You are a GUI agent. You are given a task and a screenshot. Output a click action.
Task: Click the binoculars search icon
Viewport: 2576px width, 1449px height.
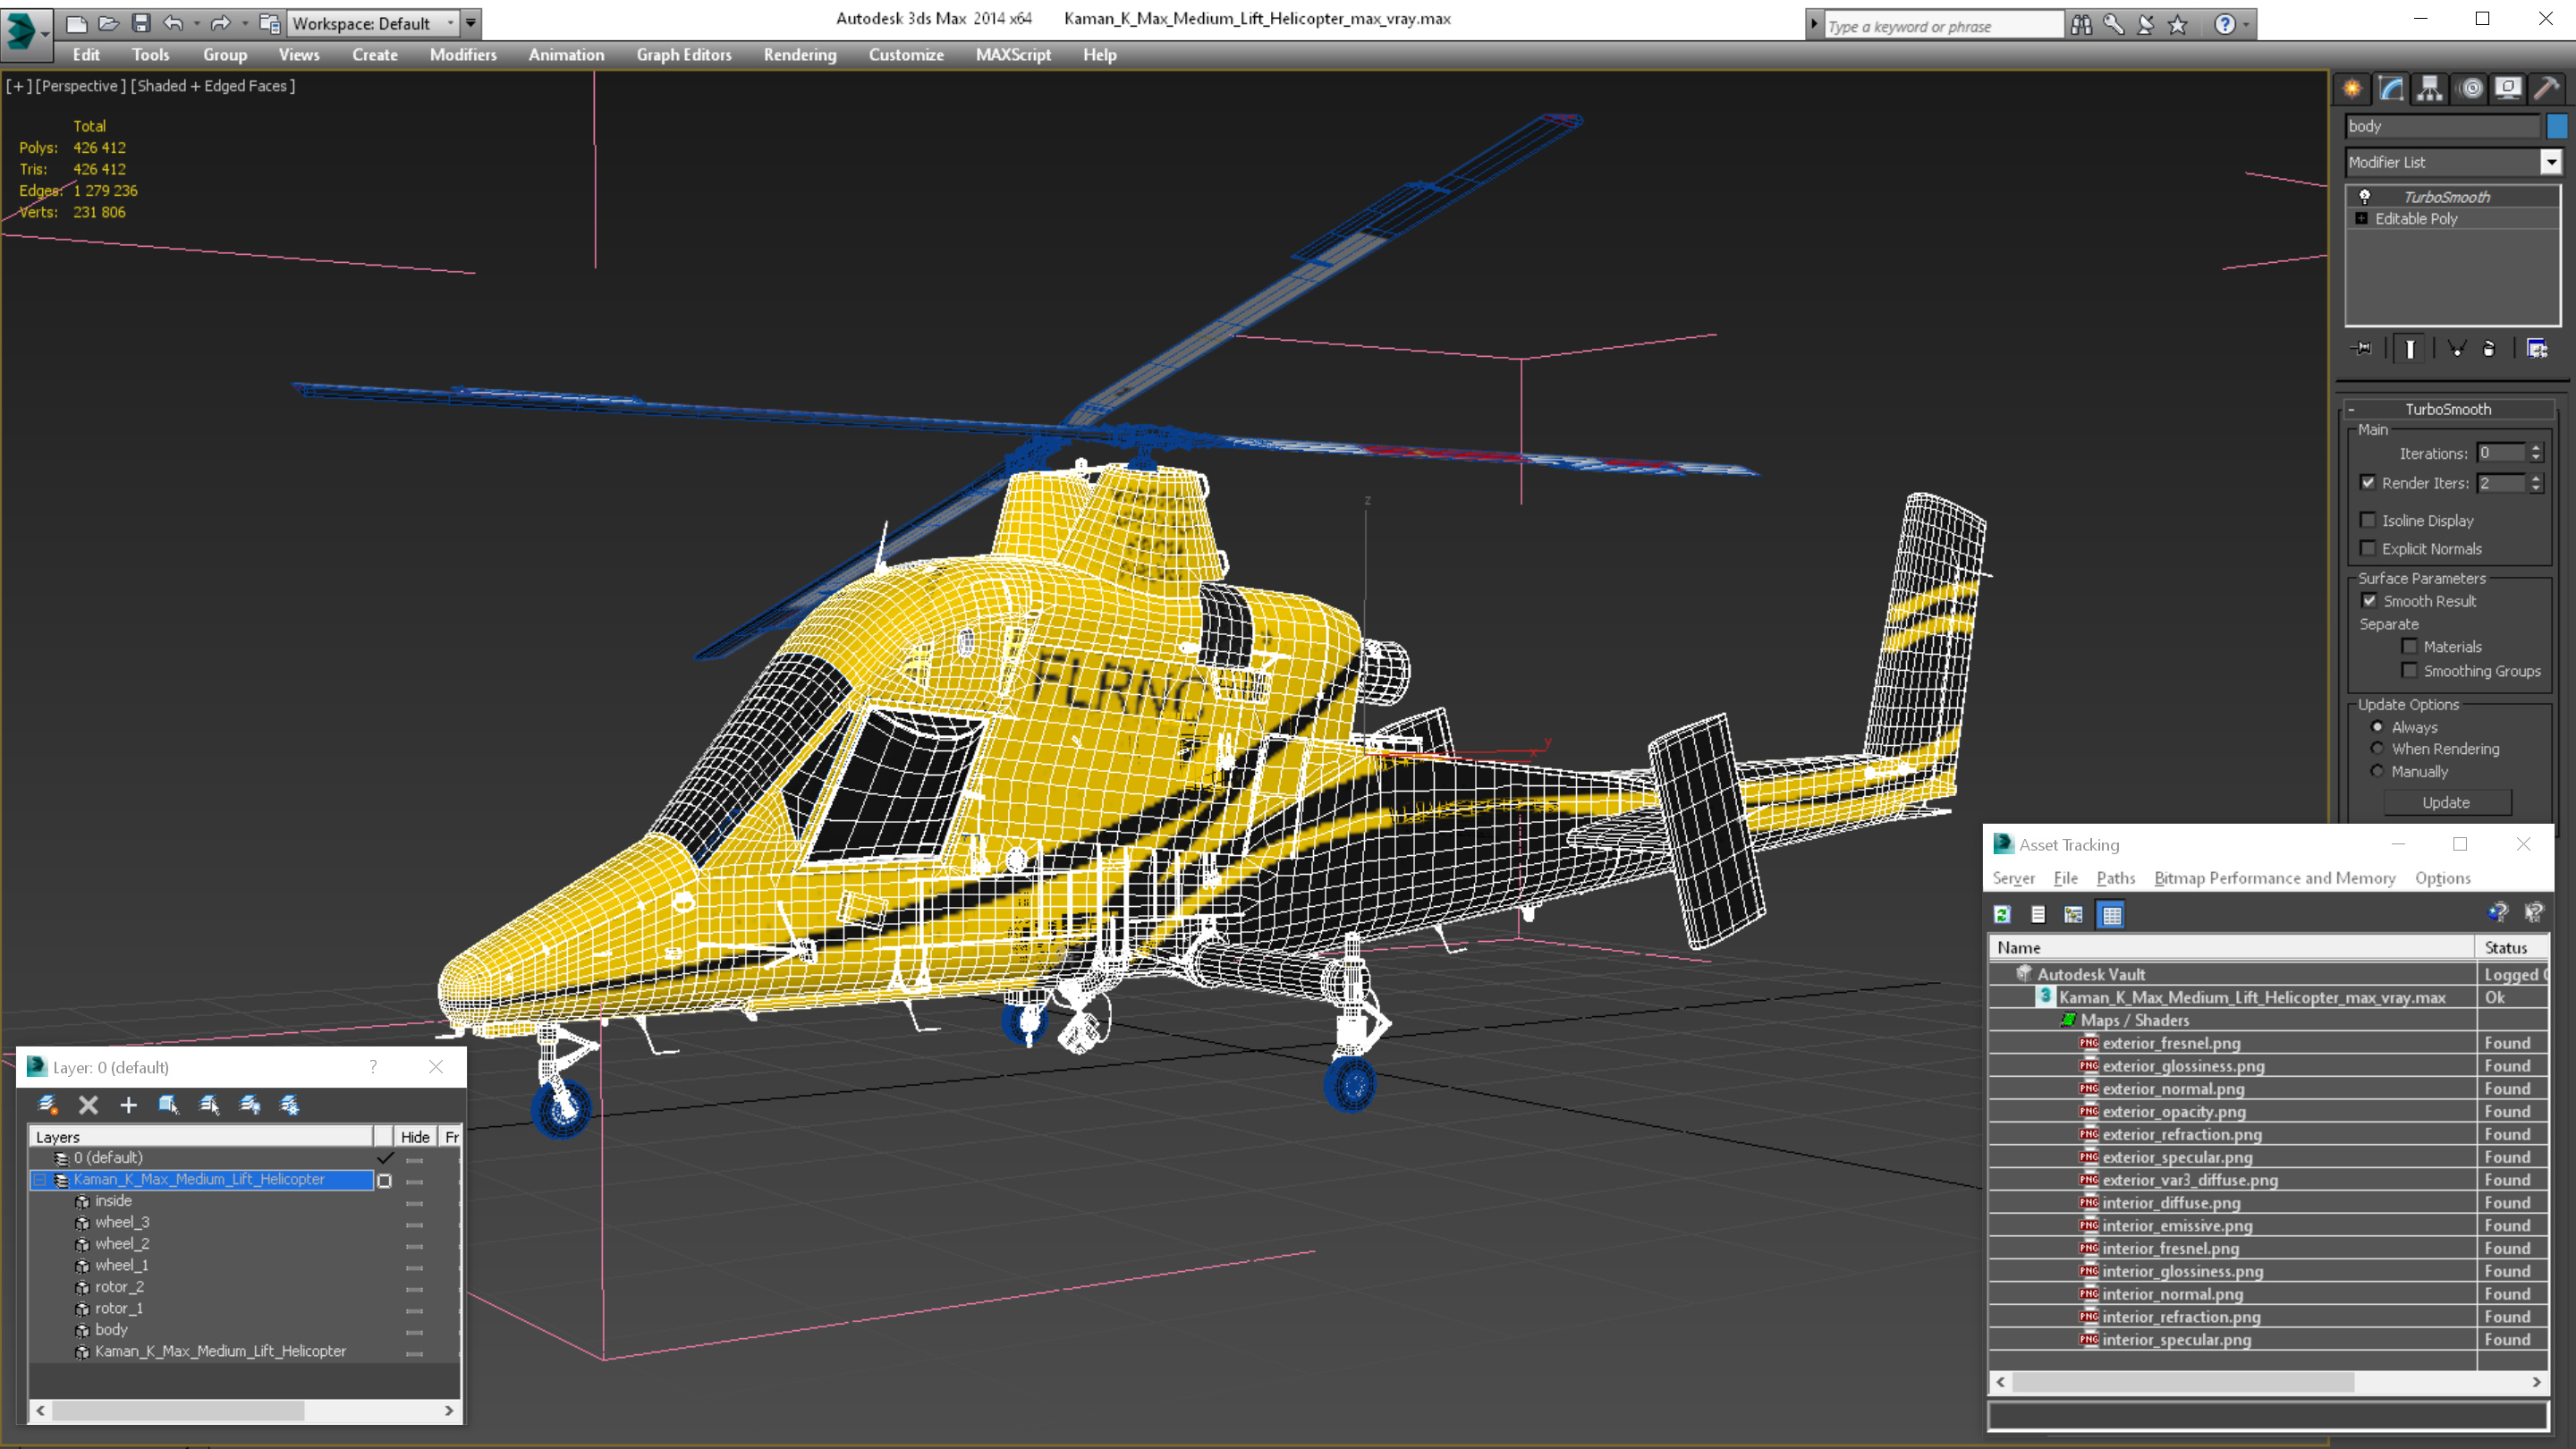tap(2081, 25)
